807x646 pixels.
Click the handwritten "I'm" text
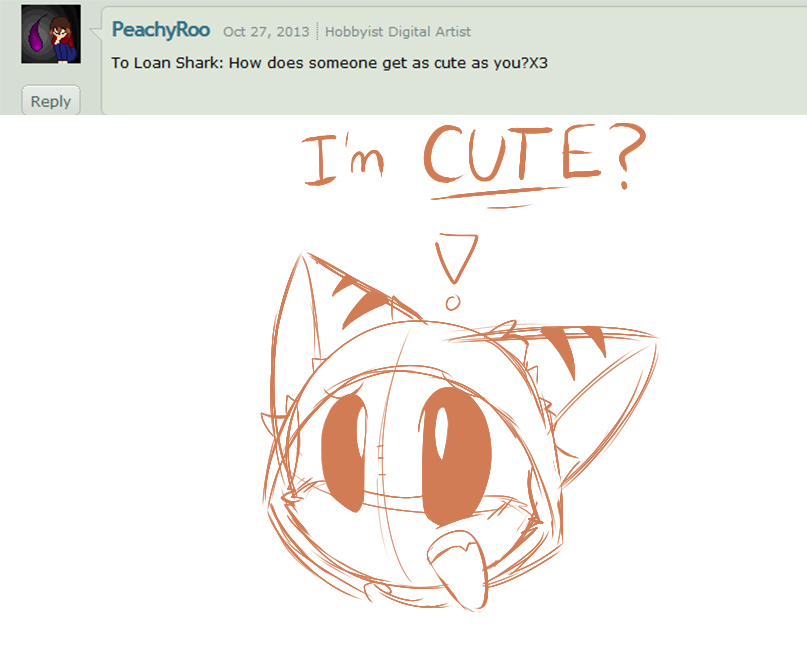[343, 159]
